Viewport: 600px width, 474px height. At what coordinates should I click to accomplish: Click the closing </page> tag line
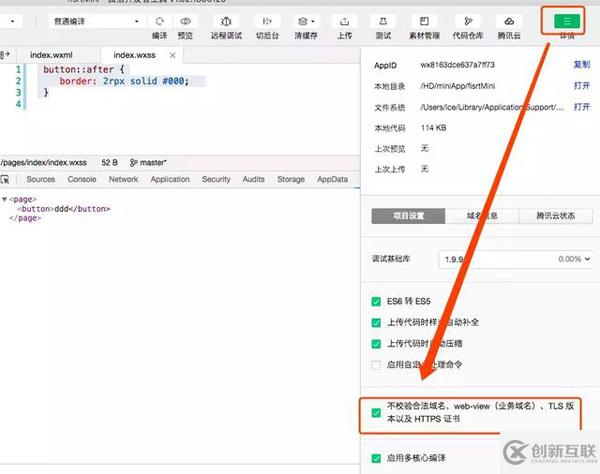click(x=25, y=218)
